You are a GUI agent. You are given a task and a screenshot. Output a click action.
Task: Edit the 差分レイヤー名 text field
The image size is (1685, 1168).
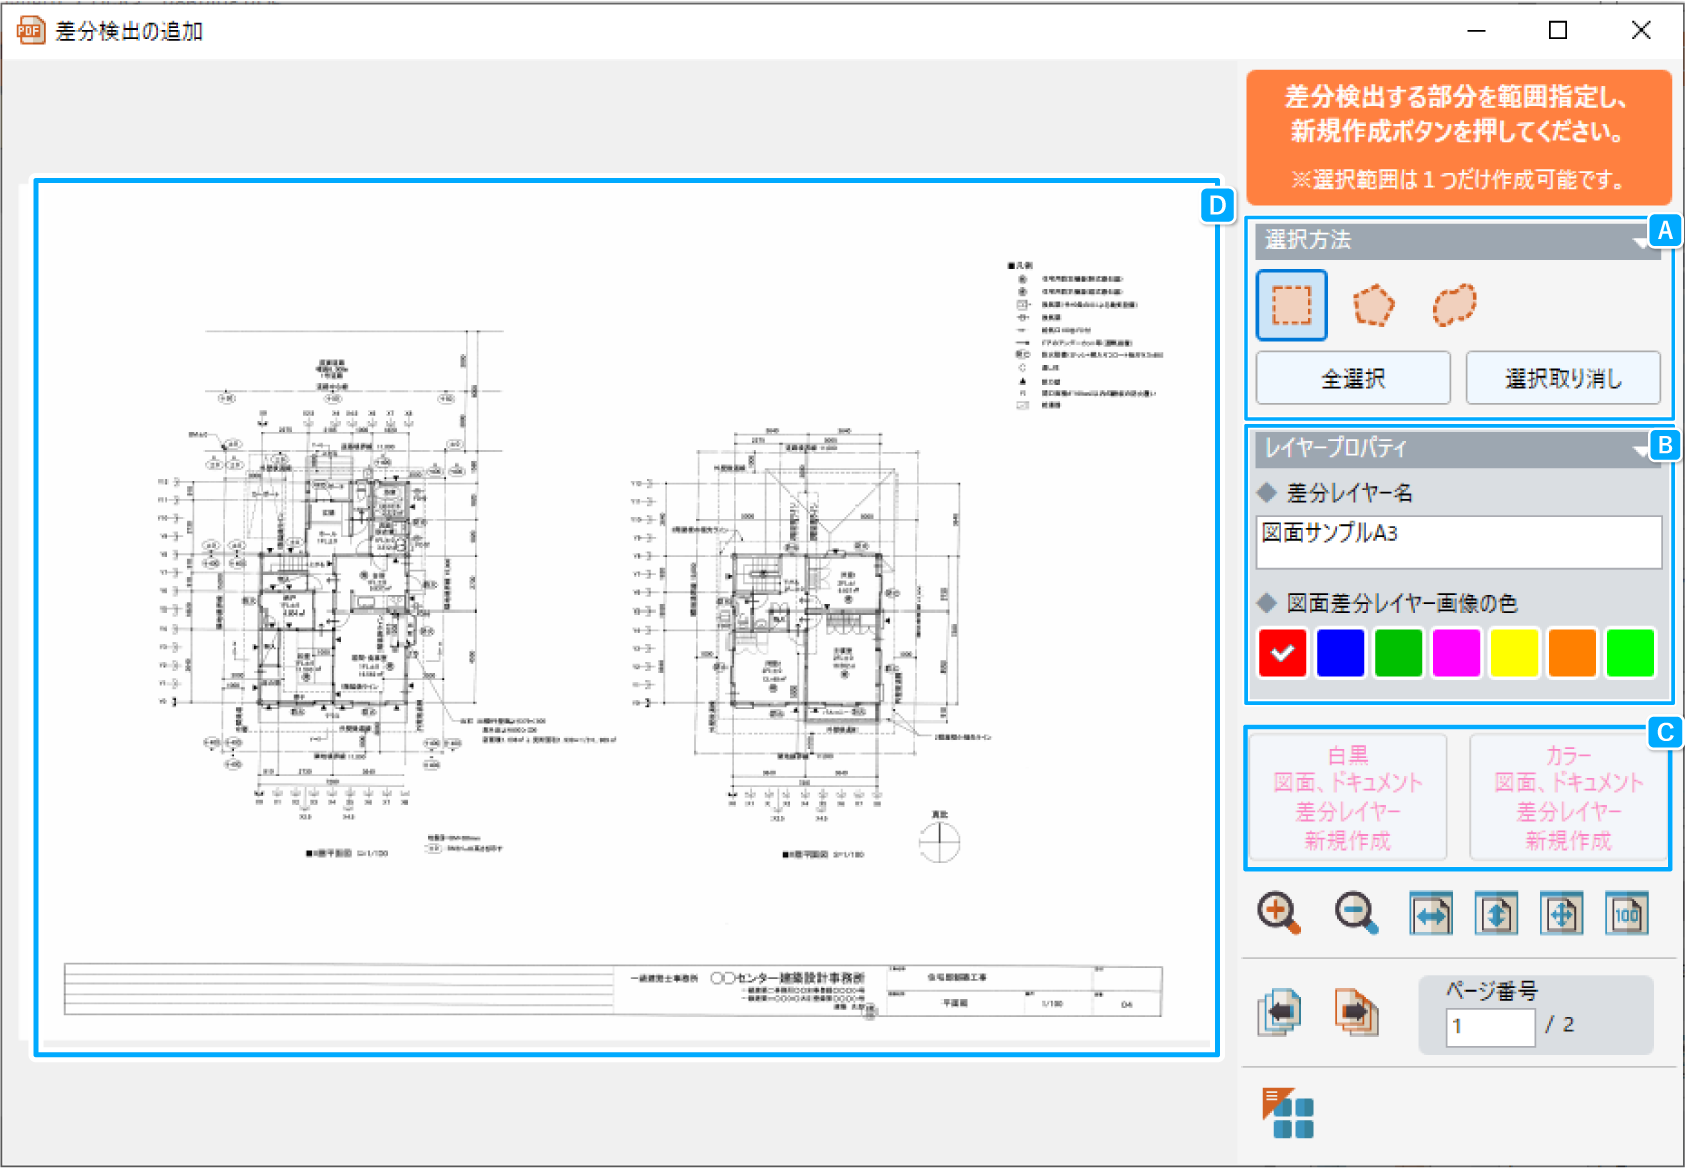[1459, 542]
